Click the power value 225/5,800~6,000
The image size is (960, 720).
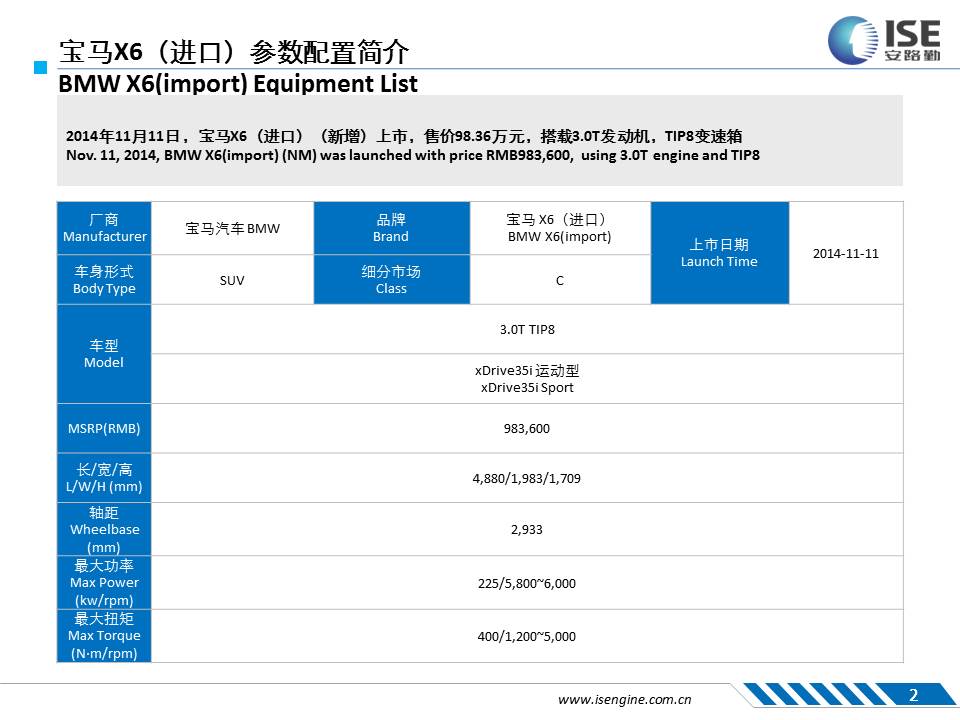527,583
